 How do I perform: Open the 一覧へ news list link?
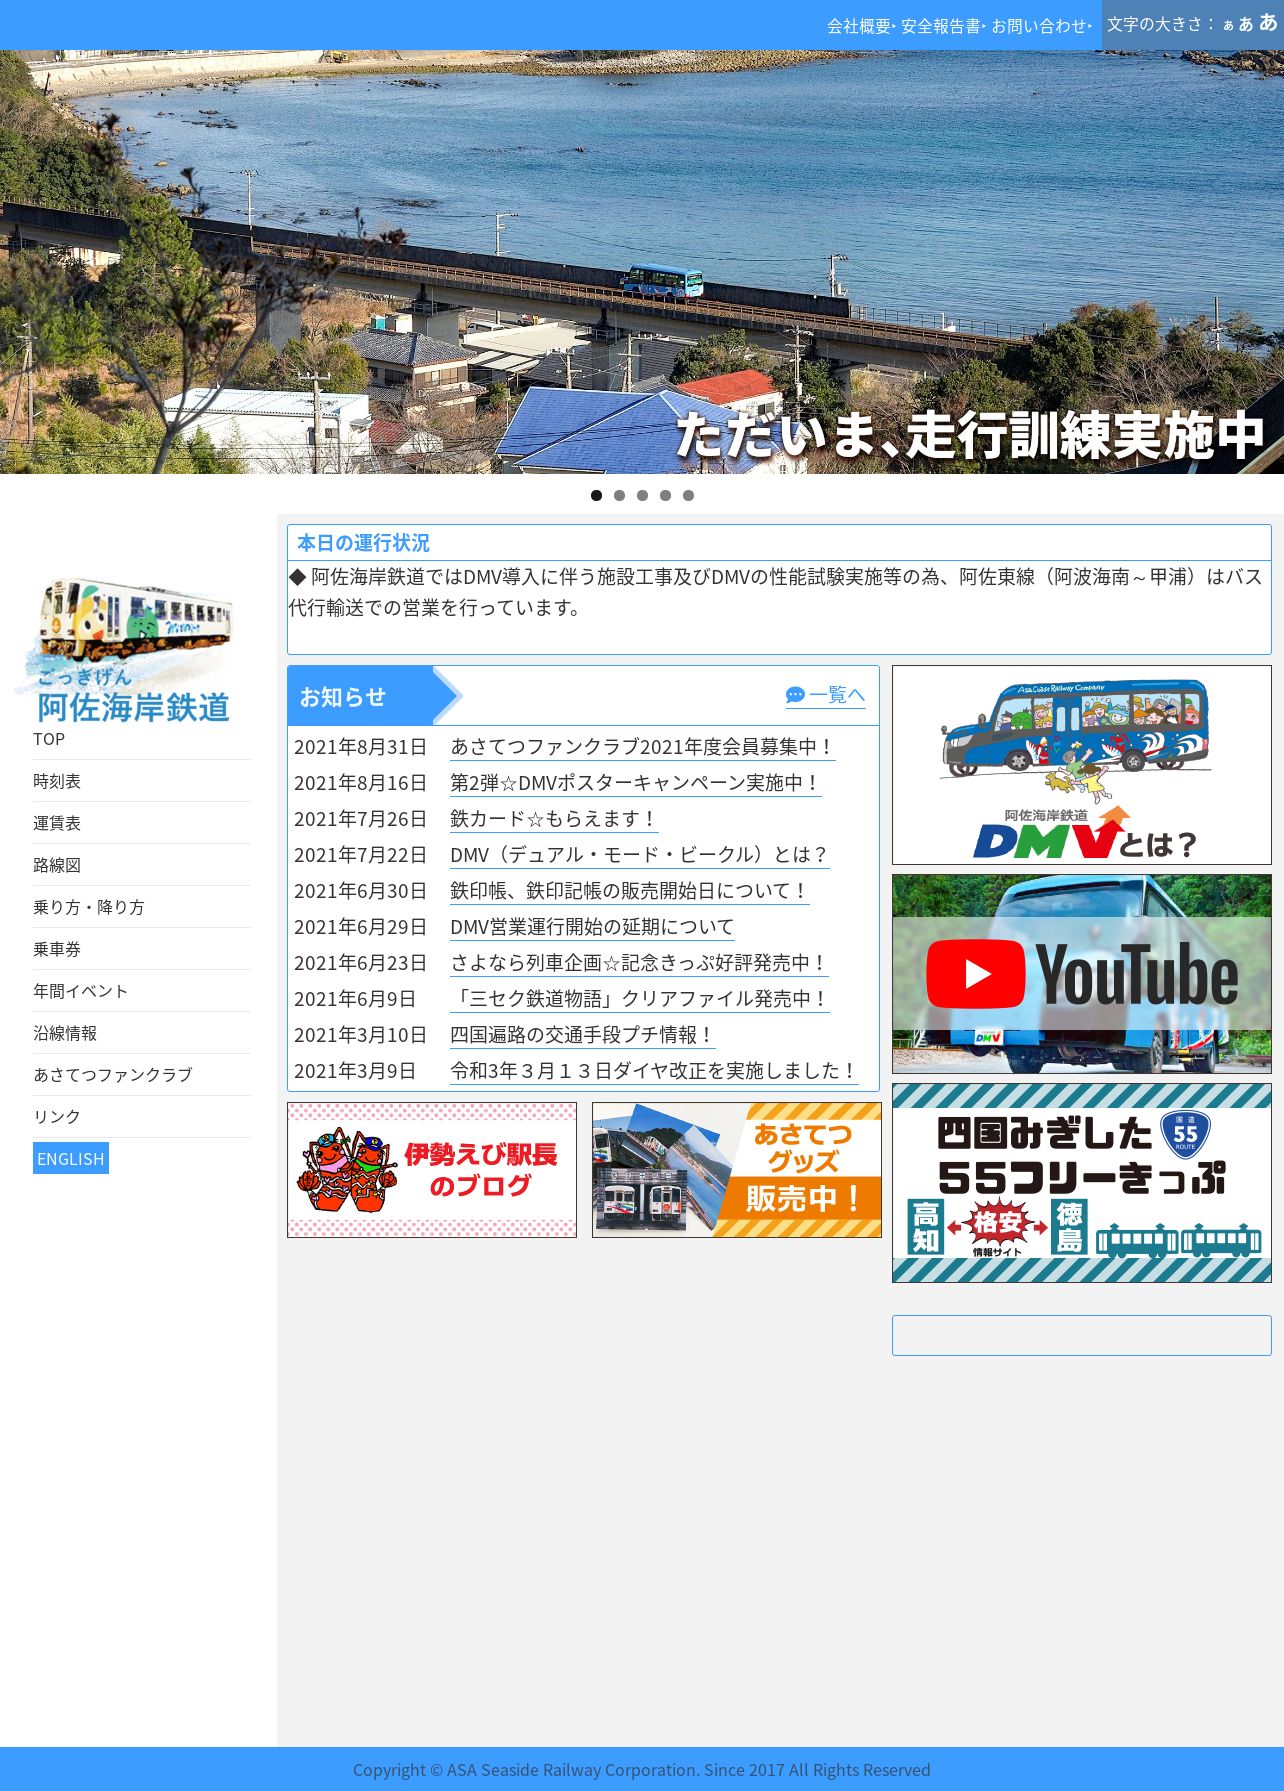click(825, 695)
